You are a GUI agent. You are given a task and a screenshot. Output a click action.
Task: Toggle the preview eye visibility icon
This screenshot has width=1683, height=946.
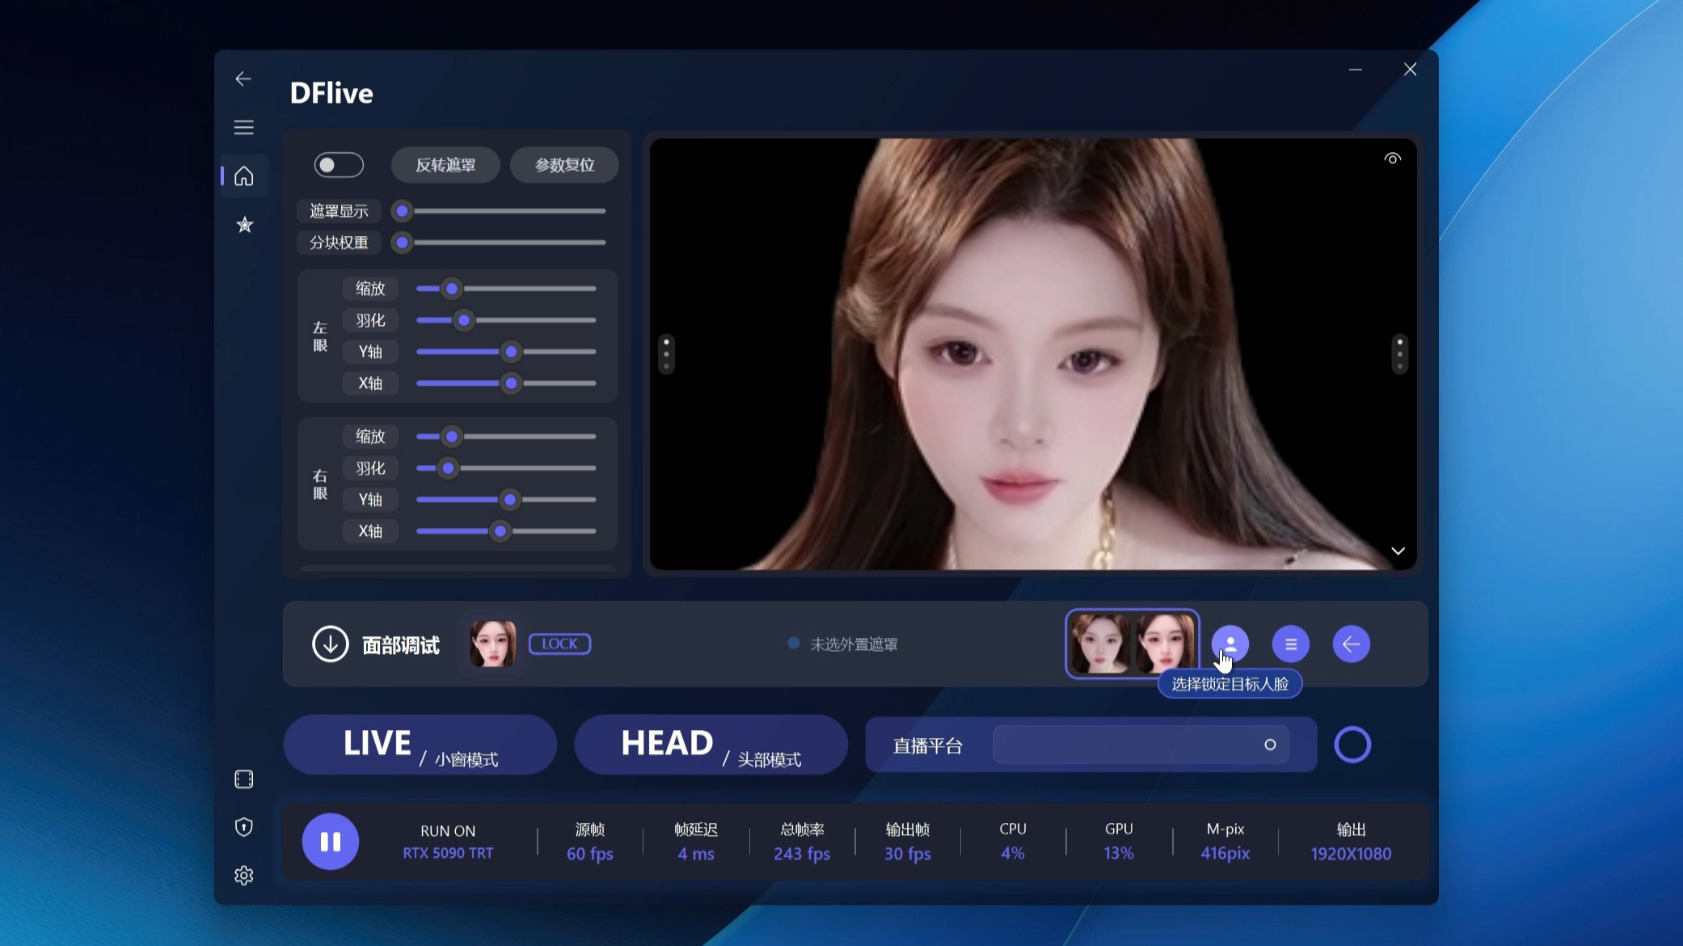pyautogui.click(x=1392, y=158)
